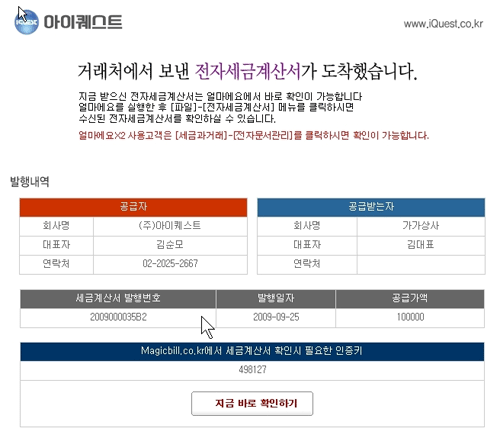Click the 공급자 orange table header
Screen dimensions: 500x438
(133, 207)
